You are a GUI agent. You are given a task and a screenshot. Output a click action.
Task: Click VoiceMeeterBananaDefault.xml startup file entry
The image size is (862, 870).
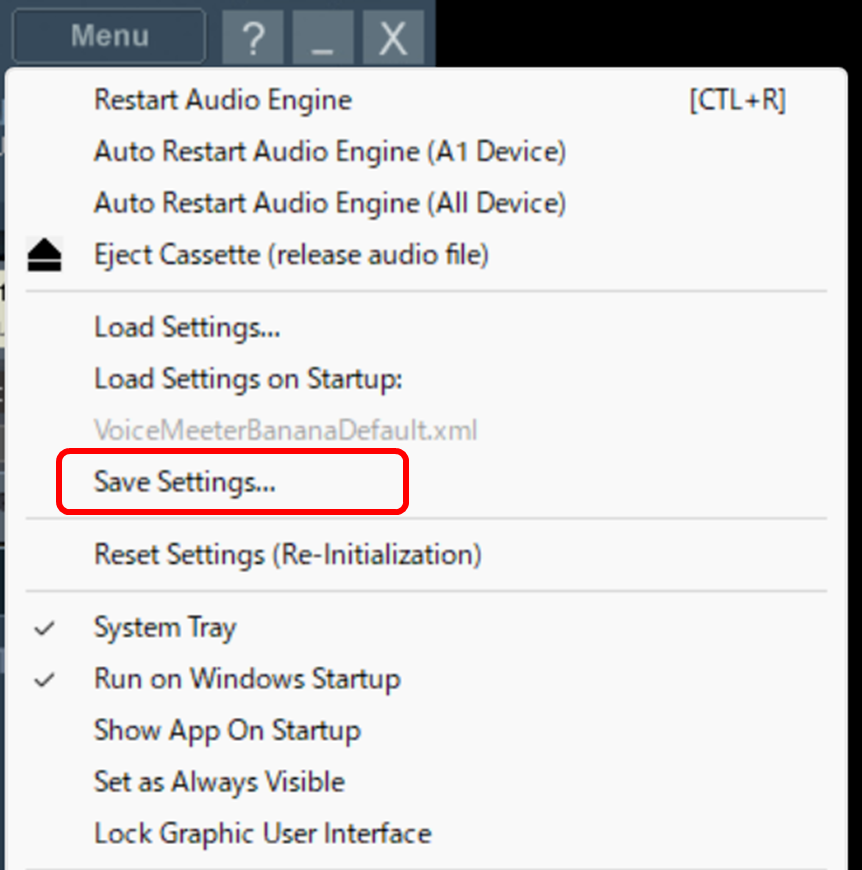tap(285, 431)
